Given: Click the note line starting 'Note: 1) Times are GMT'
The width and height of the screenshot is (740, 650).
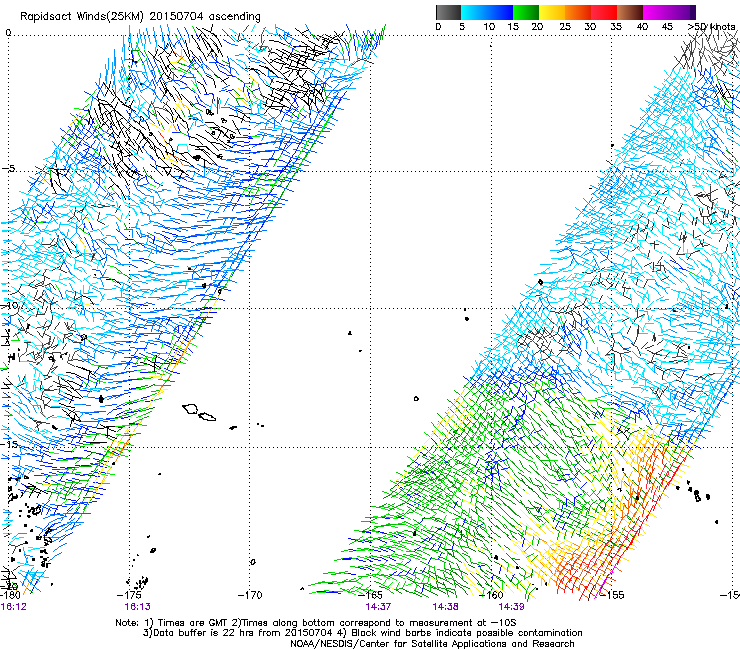Looking at the screenshot, I should [x=315, y=623].
